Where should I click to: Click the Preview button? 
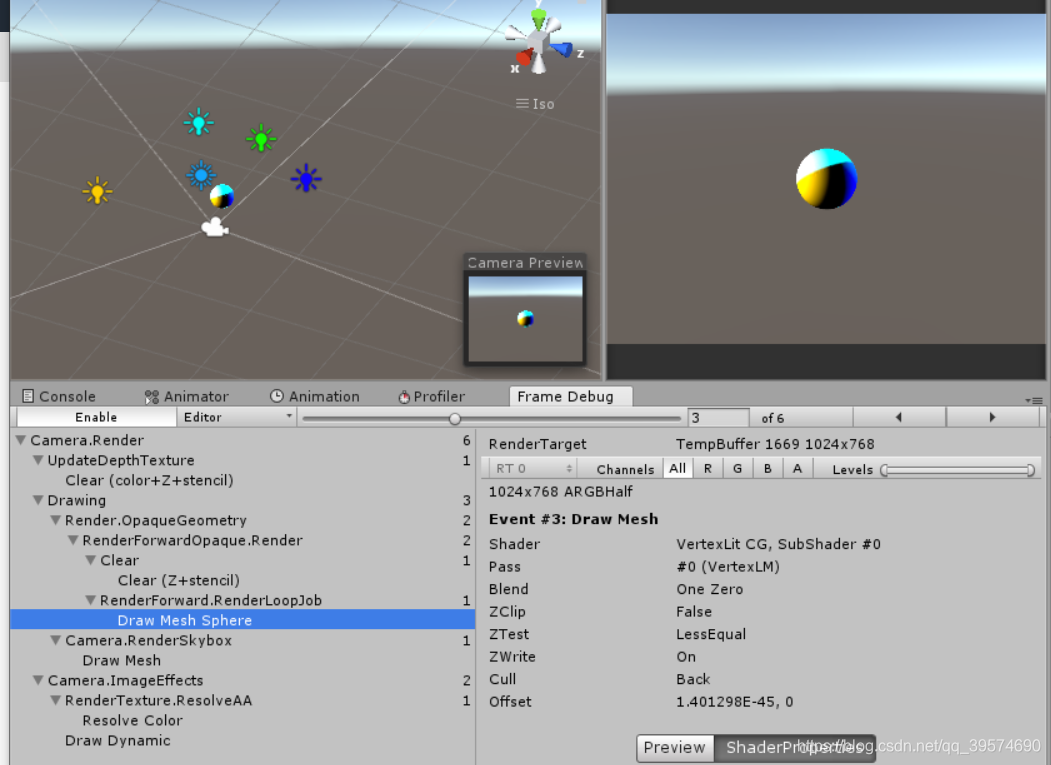tap(674, 747)
